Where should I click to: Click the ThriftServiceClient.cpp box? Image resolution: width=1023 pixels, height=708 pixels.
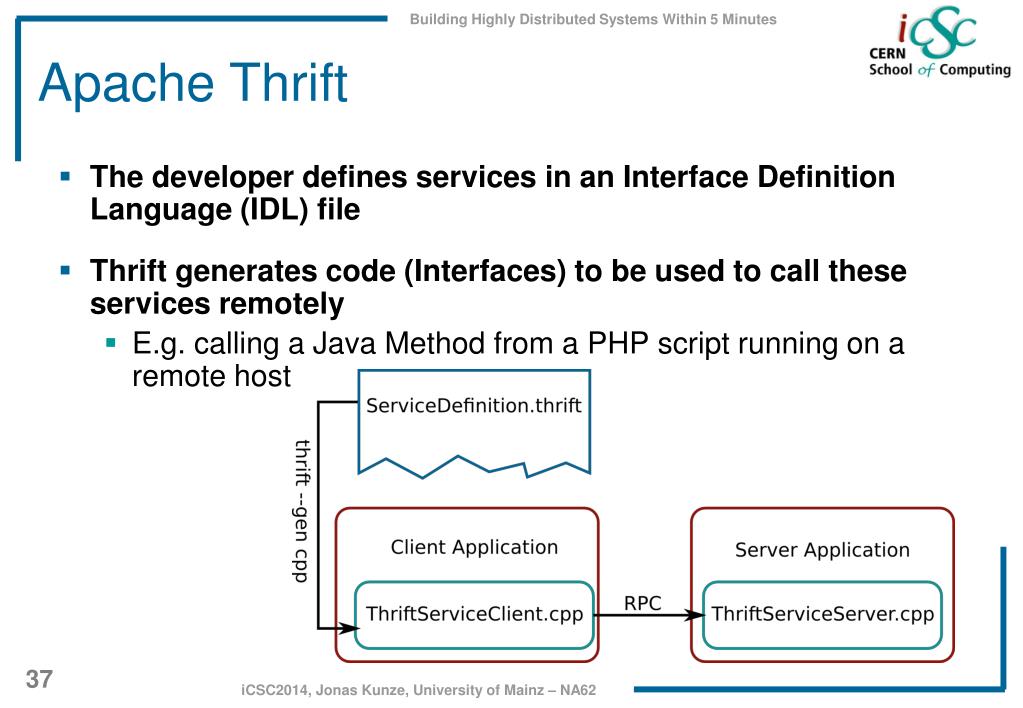(474, 615)
